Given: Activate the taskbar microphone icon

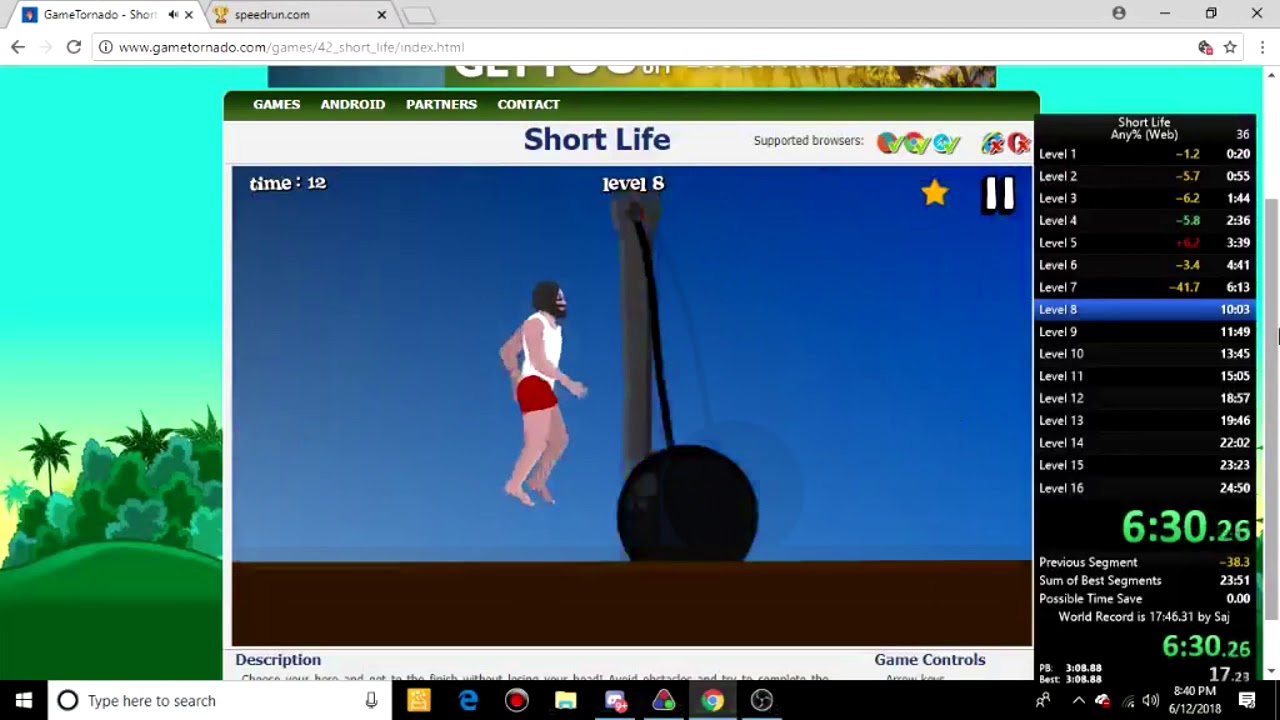Looking at the screenshot, I should click(371, 700).
